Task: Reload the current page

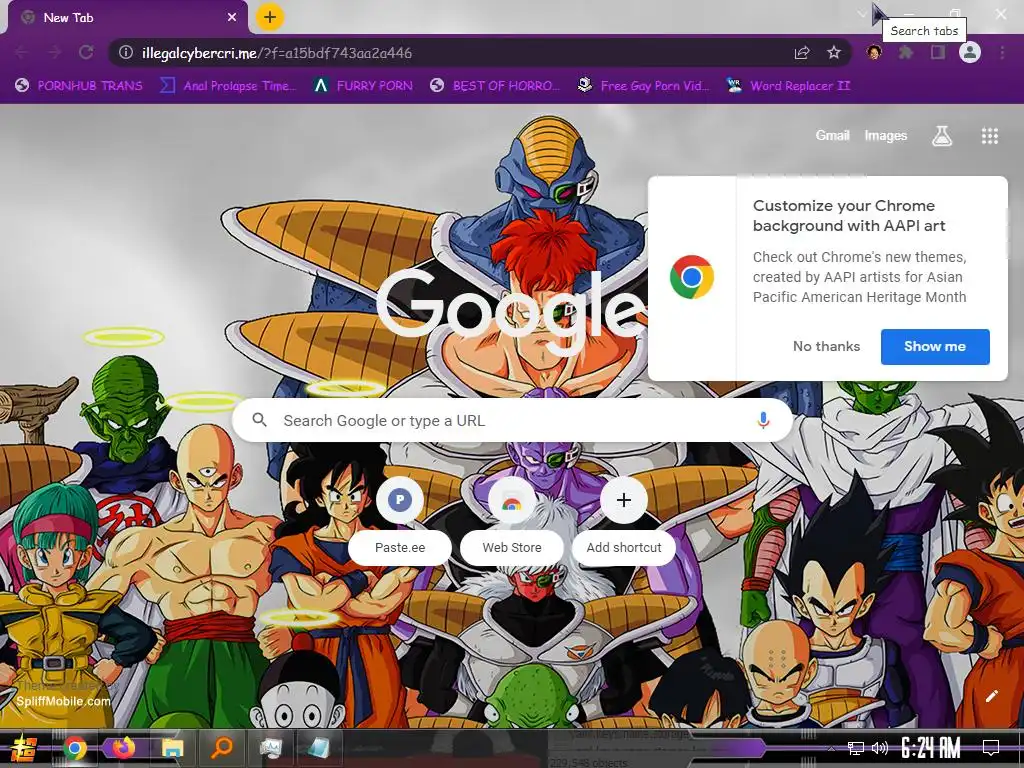Action: coord(86,52)
